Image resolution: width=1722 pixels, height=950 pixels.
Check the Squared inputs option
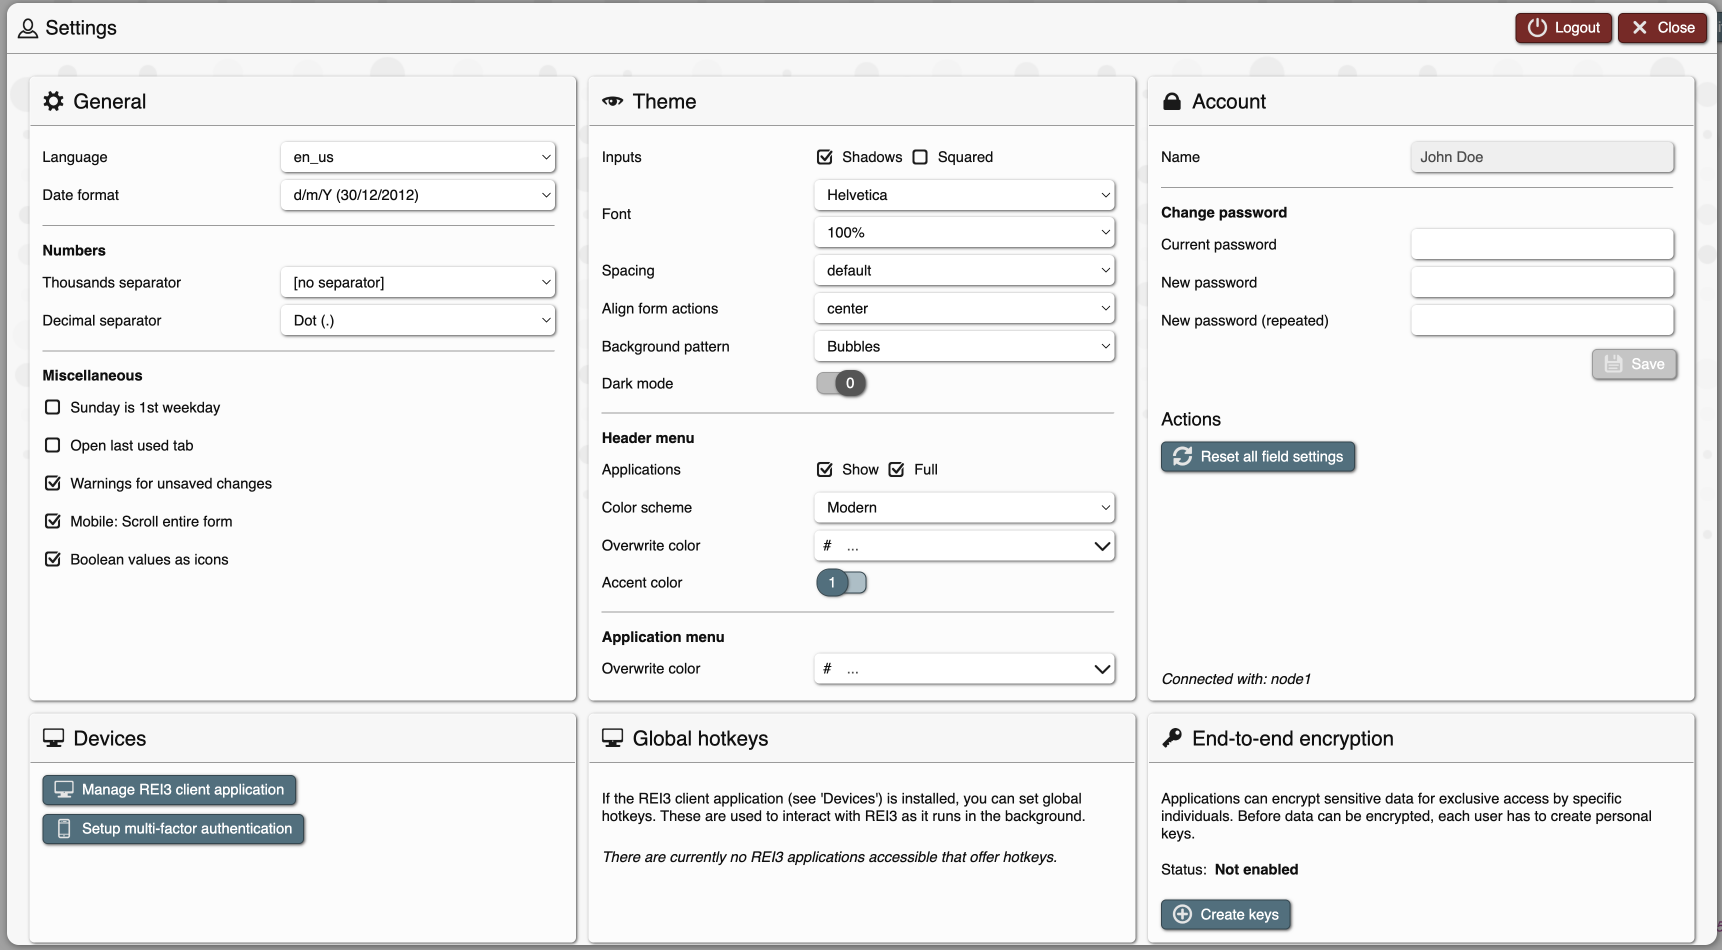click(920, 157)
